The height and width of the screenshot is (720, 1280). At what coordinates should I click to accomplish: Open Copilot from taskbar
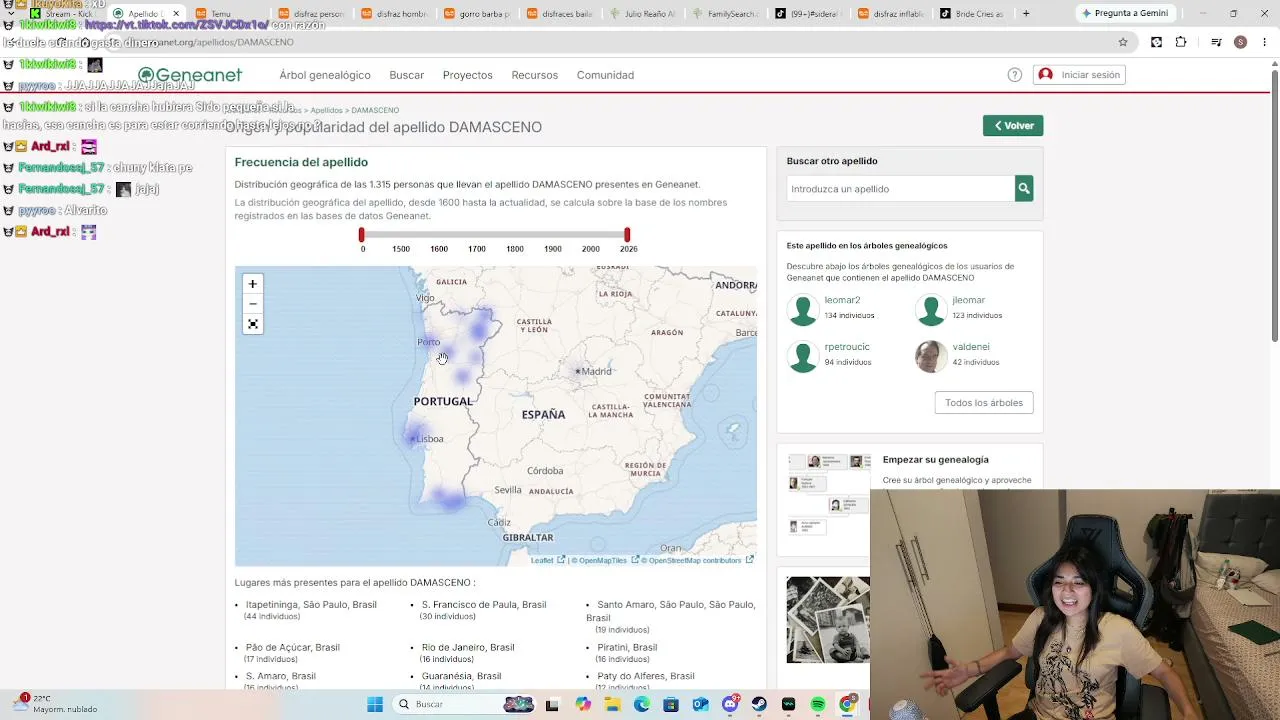tap(583, 704)
